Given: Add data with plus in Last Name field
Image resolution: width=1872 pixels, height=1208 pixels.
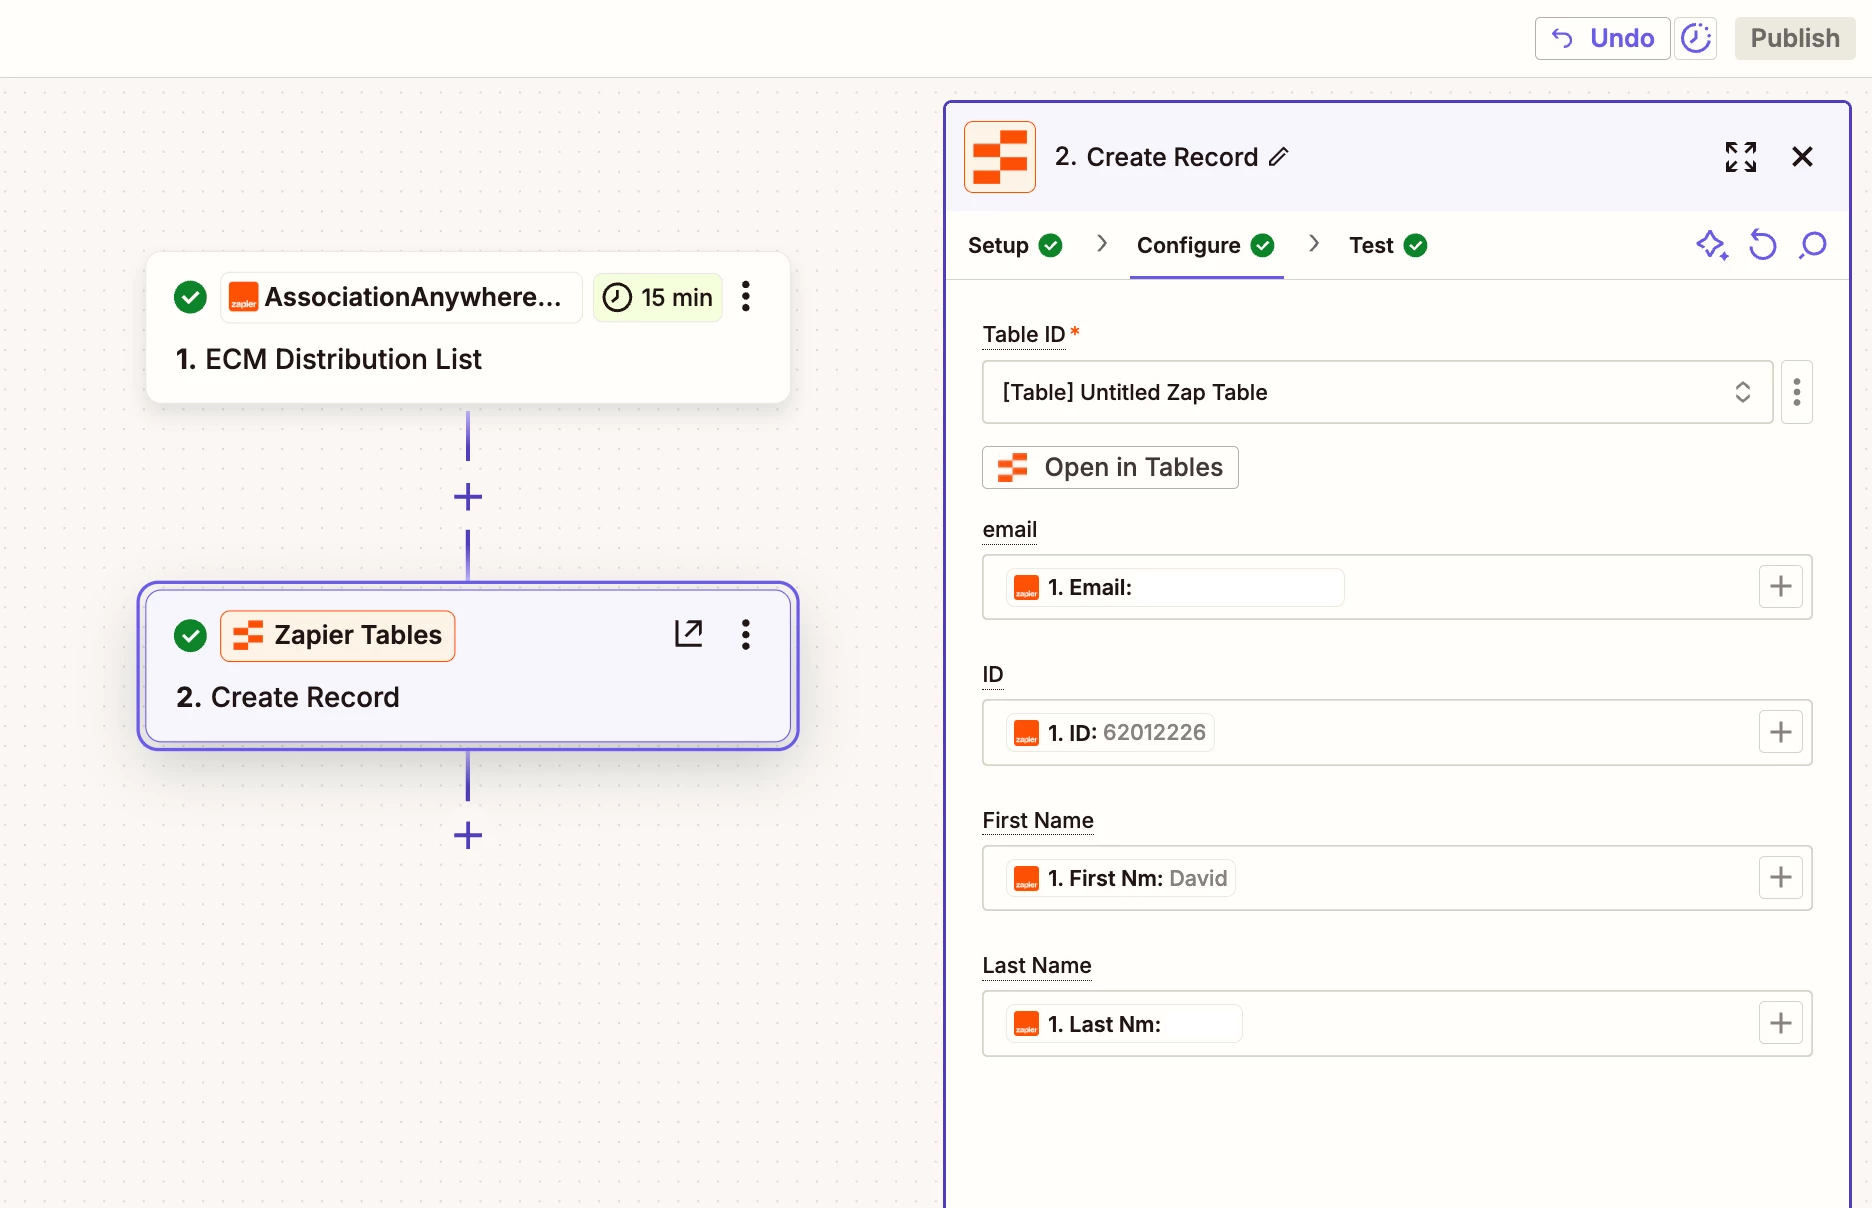Looking at the screenshot, I should click(1781, 1024).
